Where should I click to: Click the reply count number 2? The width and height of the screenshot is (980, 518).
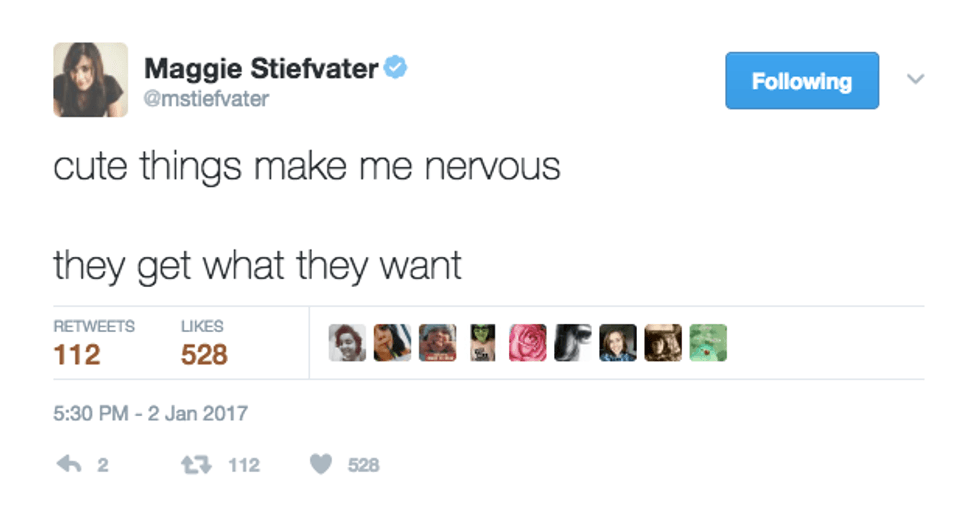click(103, 465)
